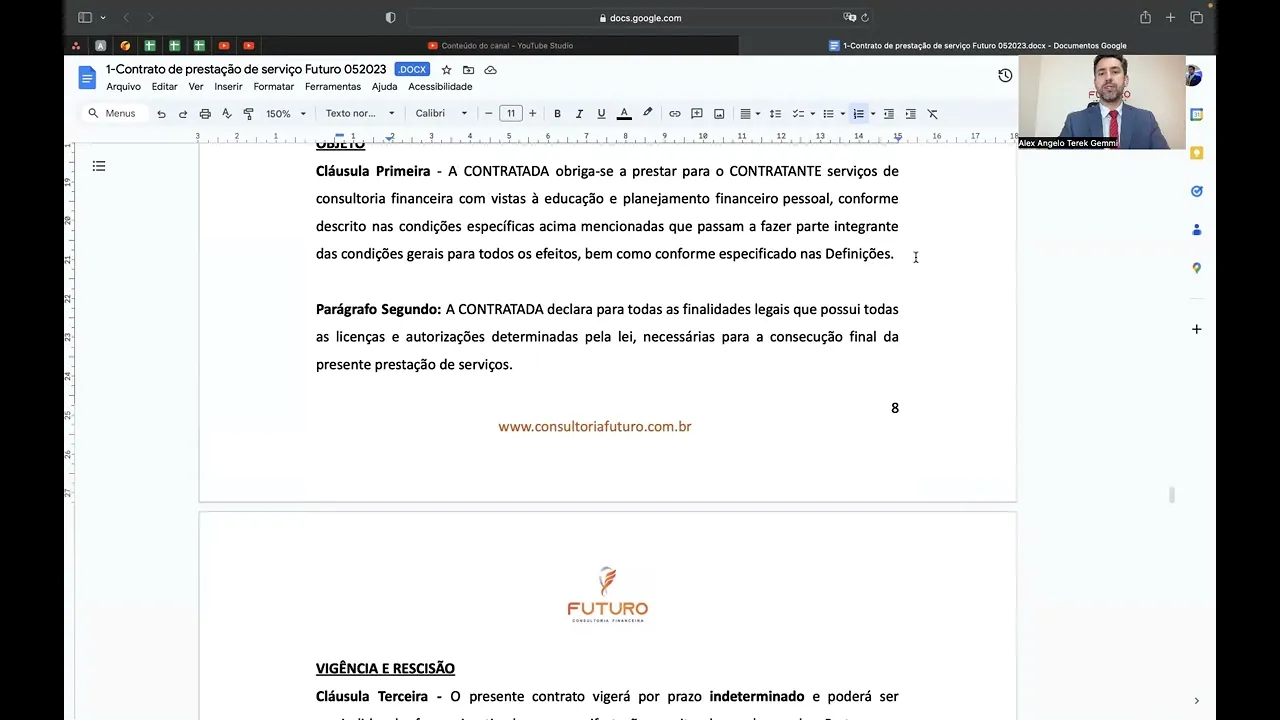The width and height of the screenshot is (1280, 720).
Task: Open the alignment dropdown
Action: [x=748, y=114]
